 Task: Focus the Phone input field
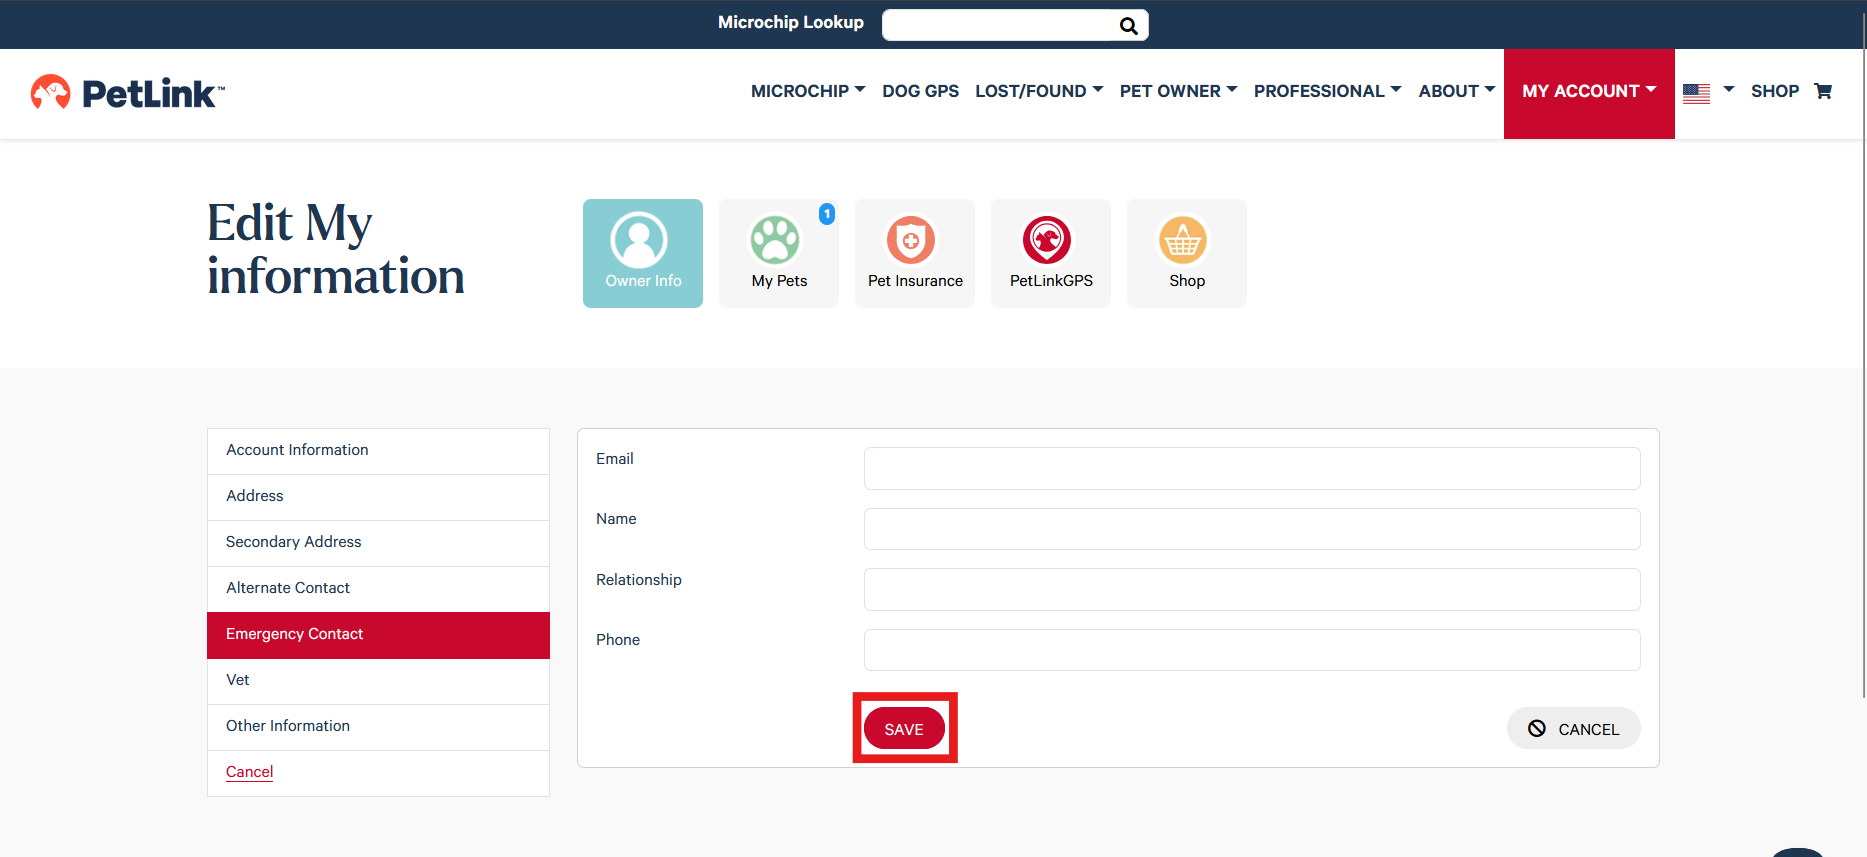click(x=1252, y=650)
